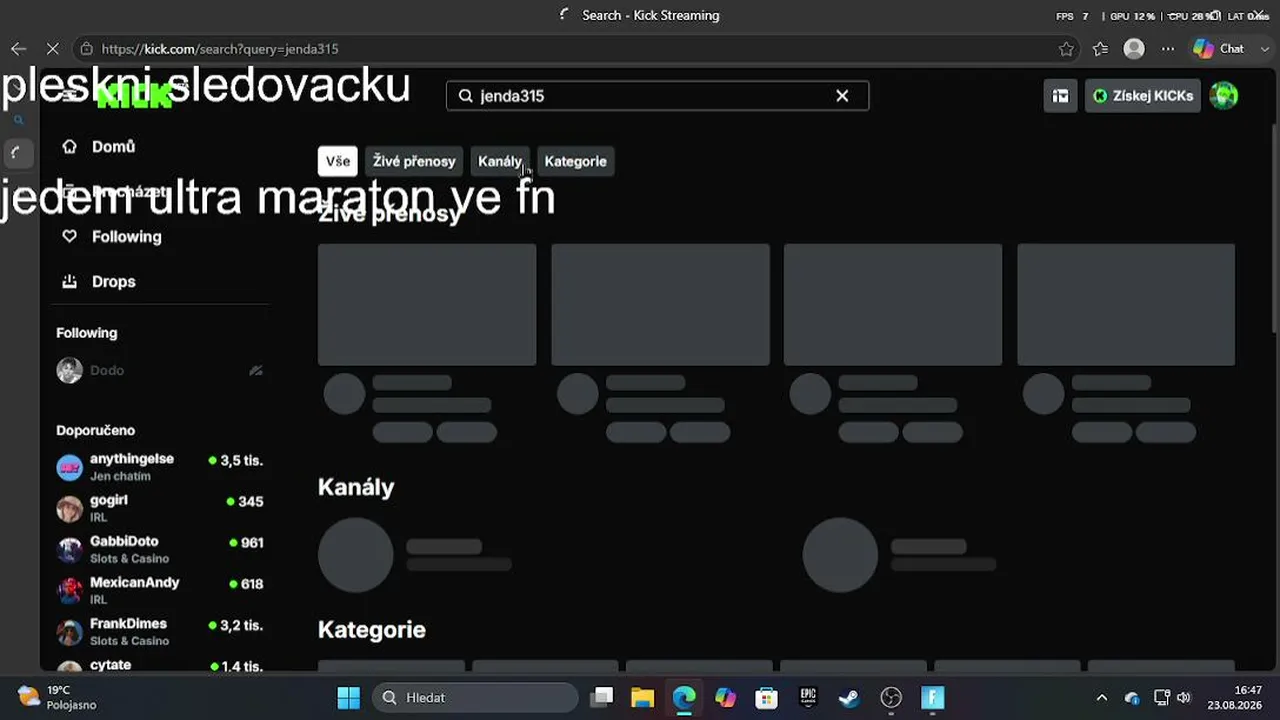The height and width of the screenshot is (720, 1280).
Task: Open MexicanAndy channel avatar
Action: tap(69, 591)
